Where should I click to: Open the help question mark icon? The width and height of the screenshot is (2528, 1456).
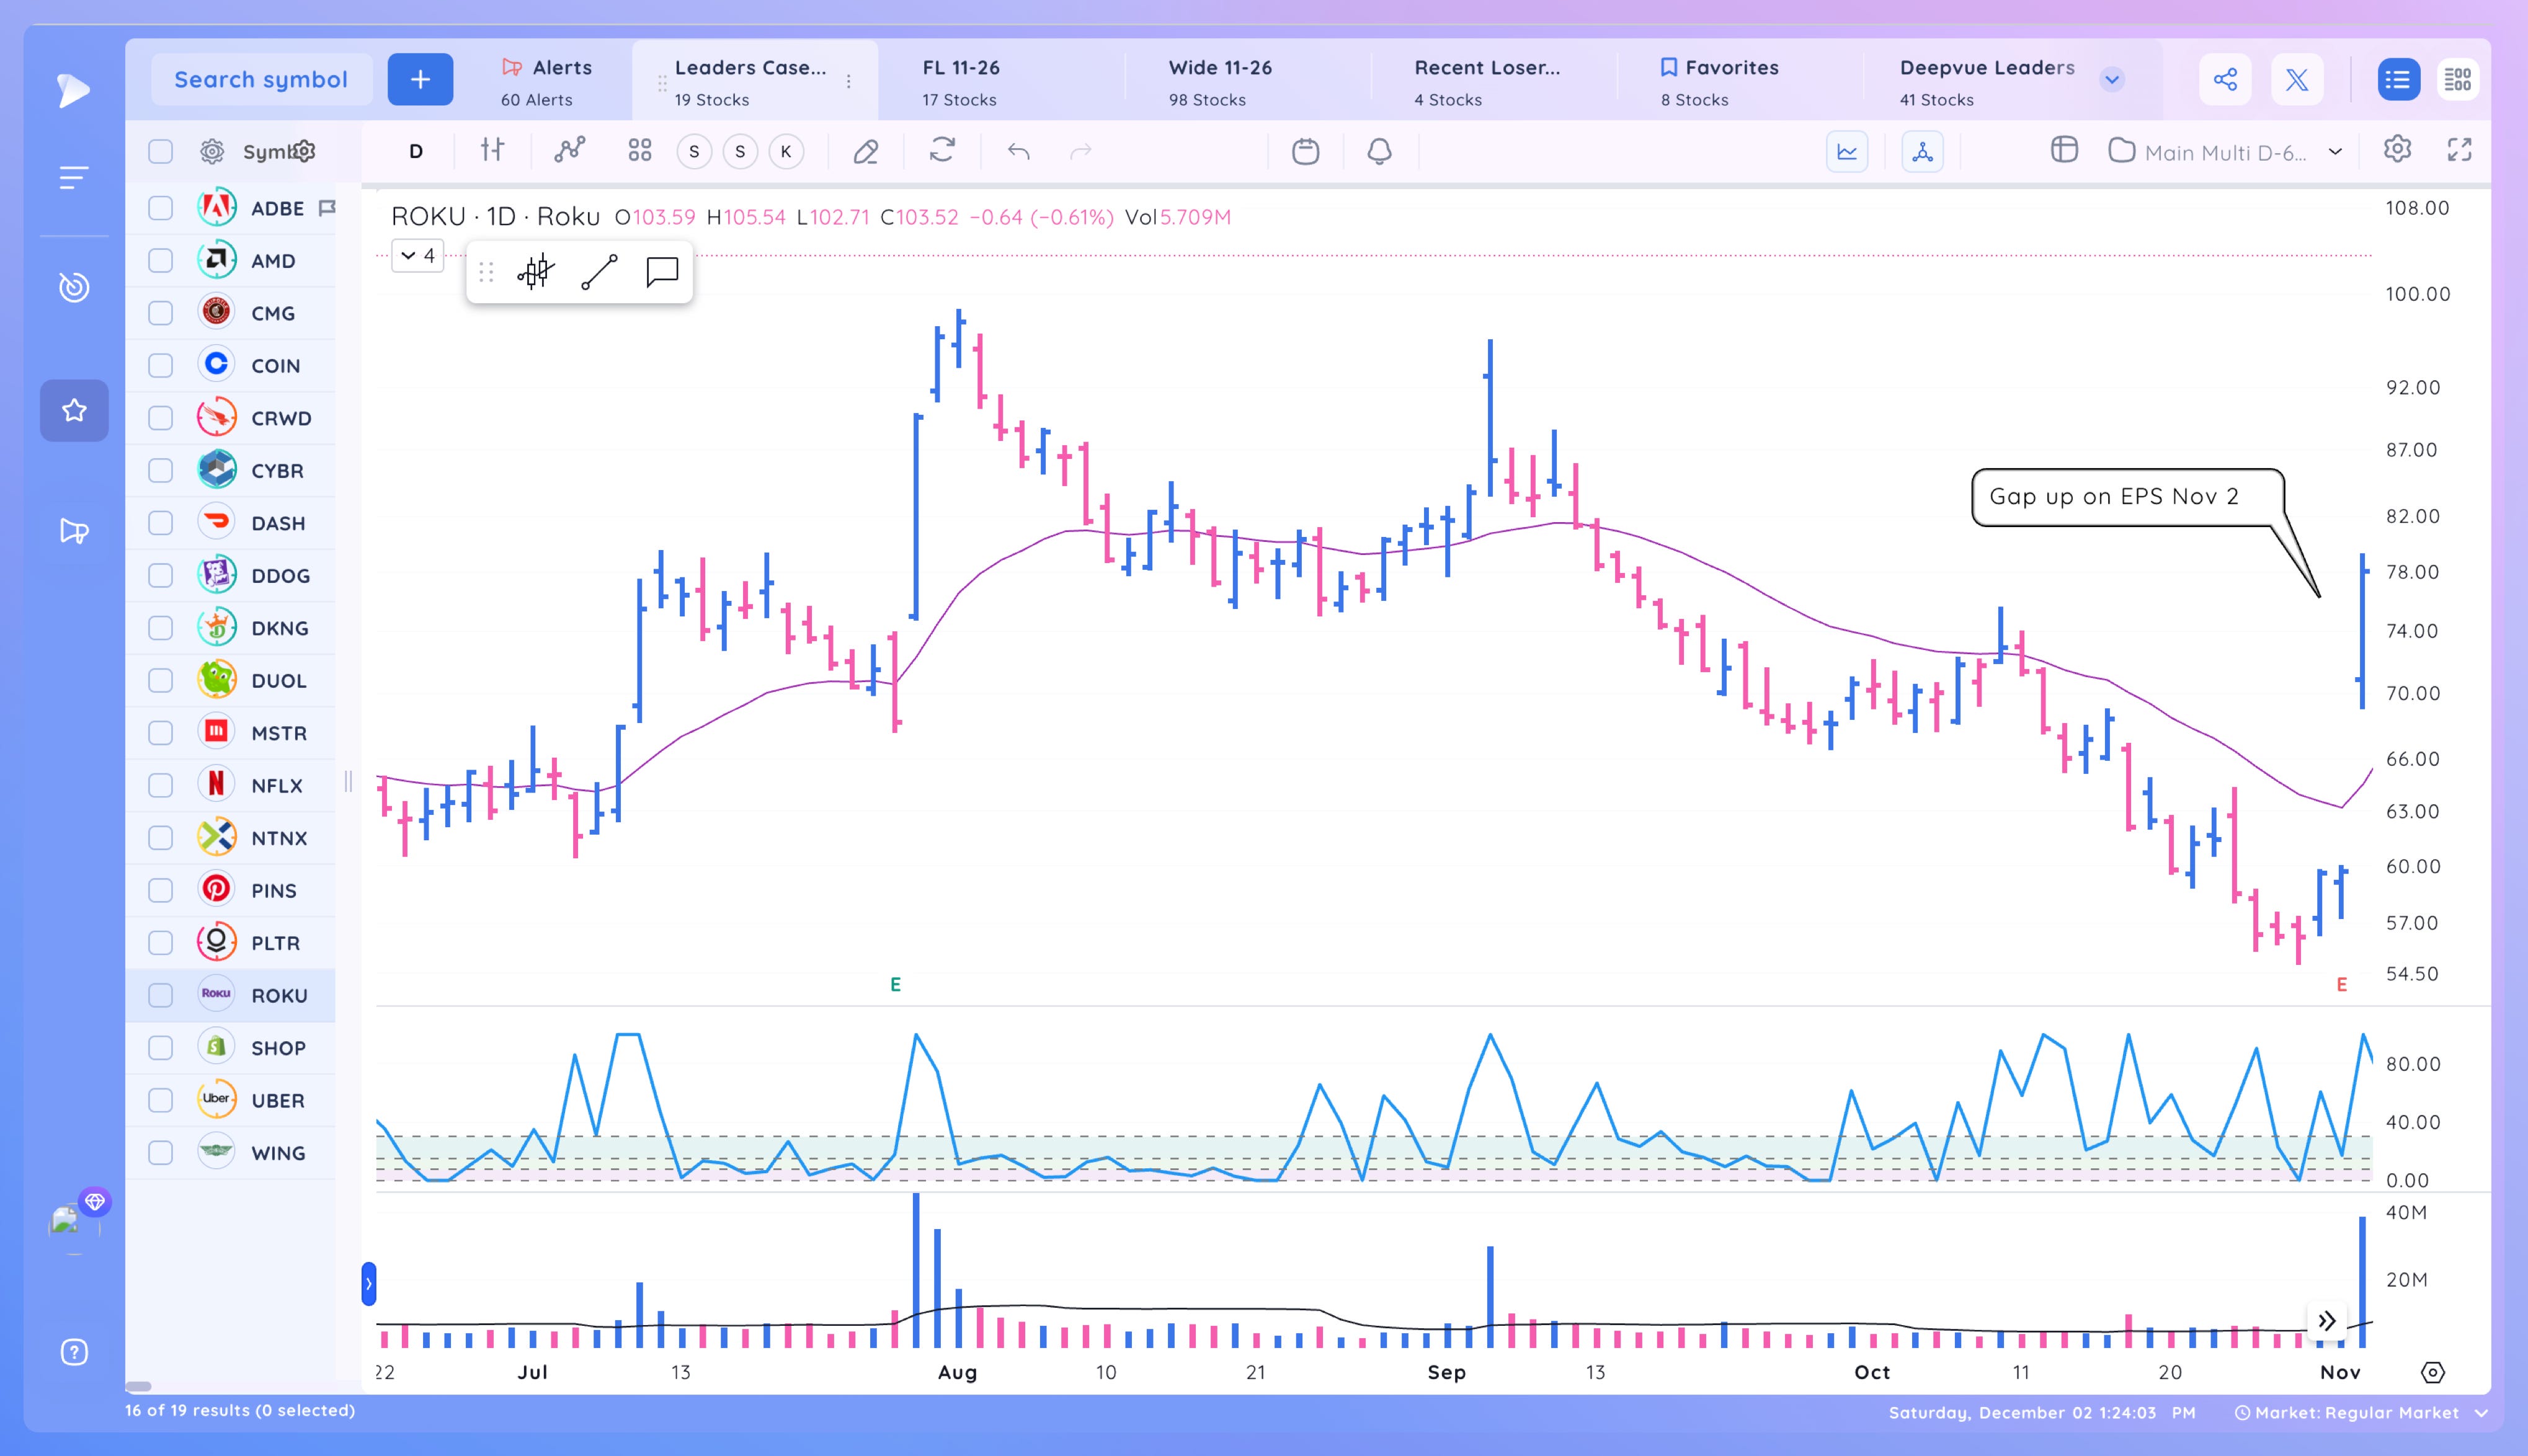[74, 1352]
